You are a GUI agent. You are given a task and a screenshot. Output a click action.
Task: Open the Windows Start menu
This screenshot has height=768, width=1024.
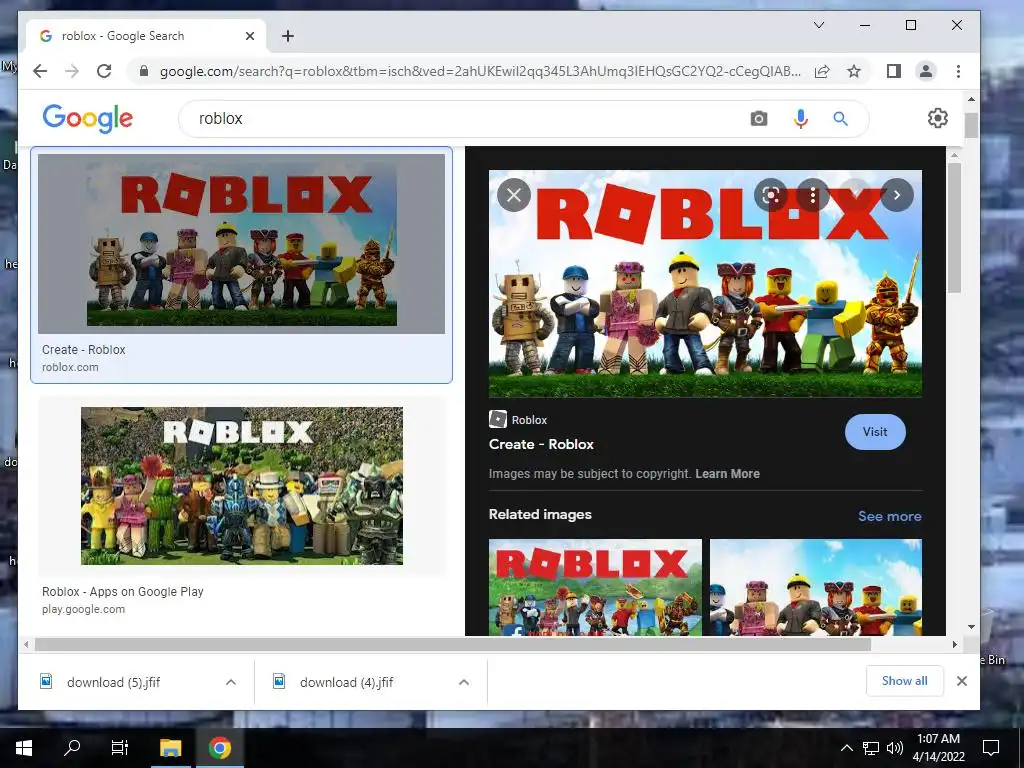click(24, 748)
